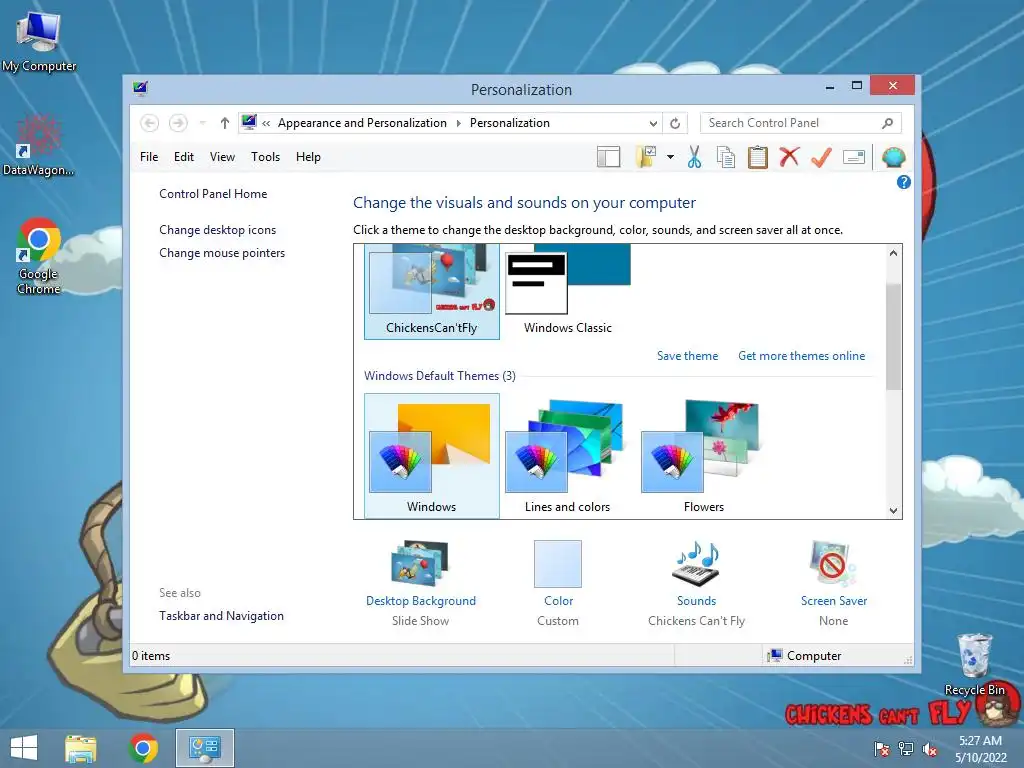Viewport: 1024px width, 768px height.
Task: Click the folder options toolbar icon
Action: [646, 157]
